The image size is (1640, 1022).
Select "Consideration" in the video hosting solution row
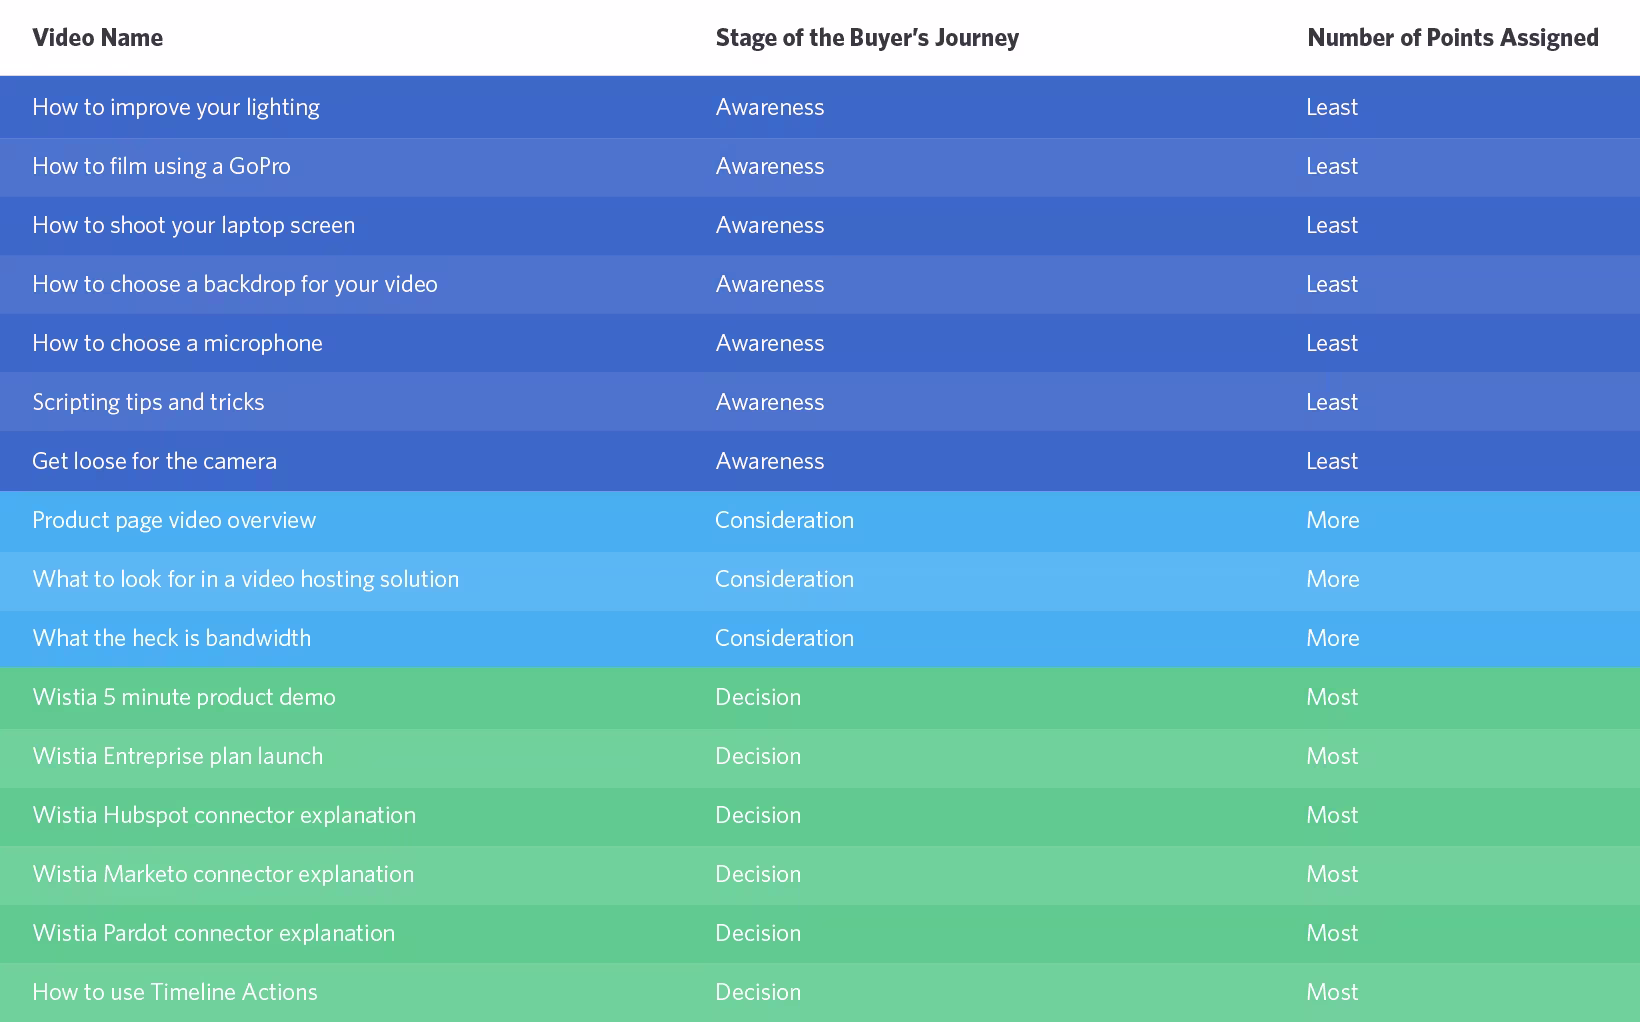(x=784, y=579)
